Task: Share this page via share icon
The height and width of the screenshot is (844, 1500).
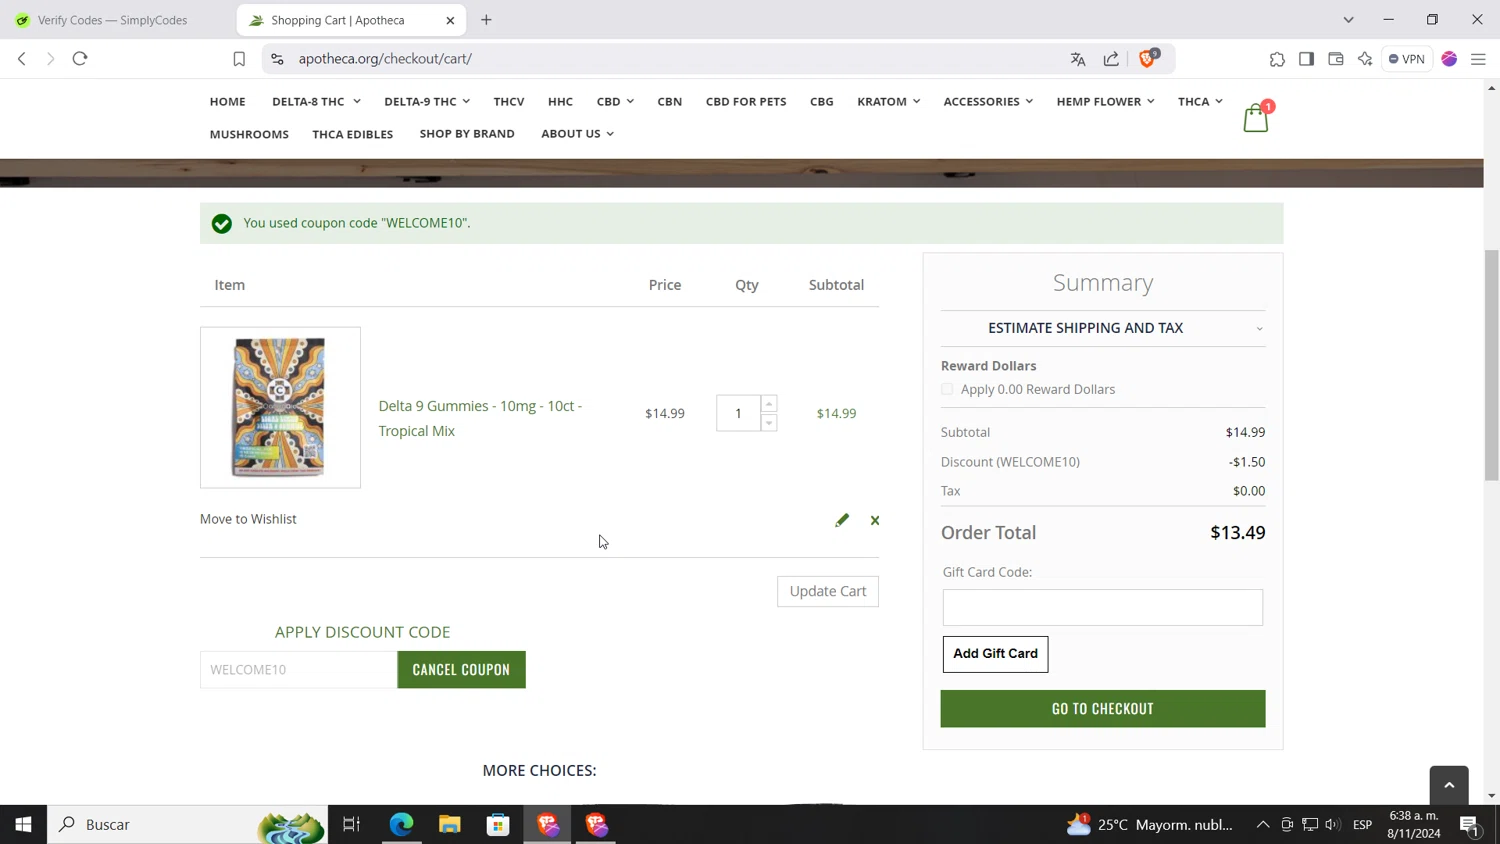Action: [1111, 59]
